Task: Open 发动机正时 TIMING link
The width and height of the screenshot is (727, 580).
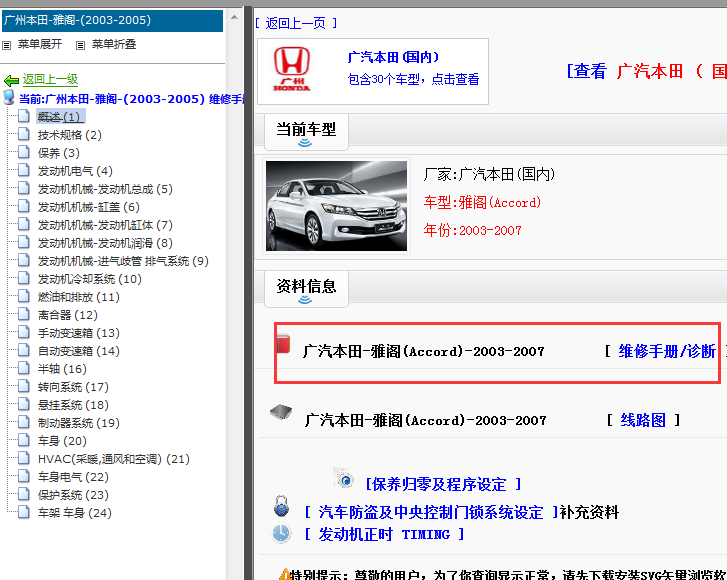Action: [384, 535]
